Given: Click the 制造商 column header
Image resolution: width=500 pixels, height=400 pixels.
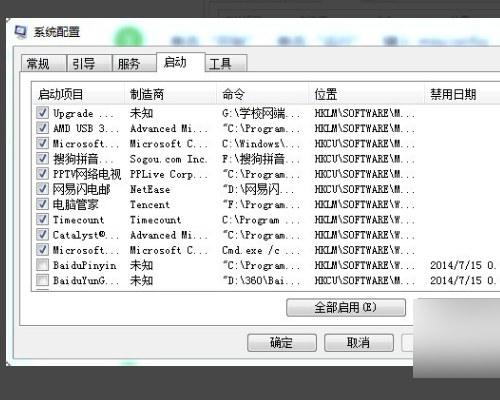Looking at the screenshot, I should coord(170,94).
